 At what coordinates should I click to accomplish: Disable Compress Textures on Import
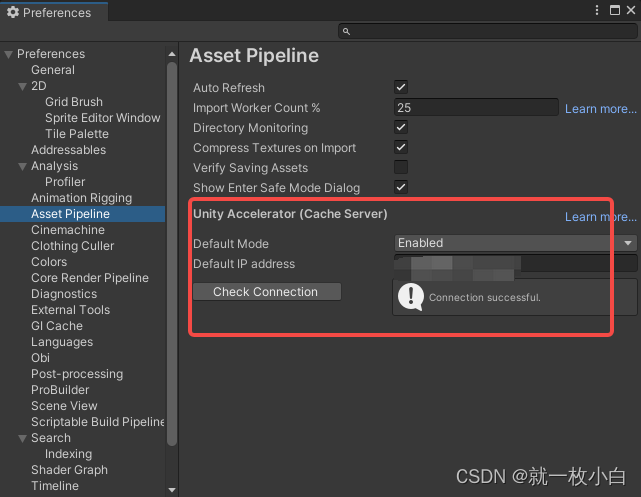click(401, 147)
